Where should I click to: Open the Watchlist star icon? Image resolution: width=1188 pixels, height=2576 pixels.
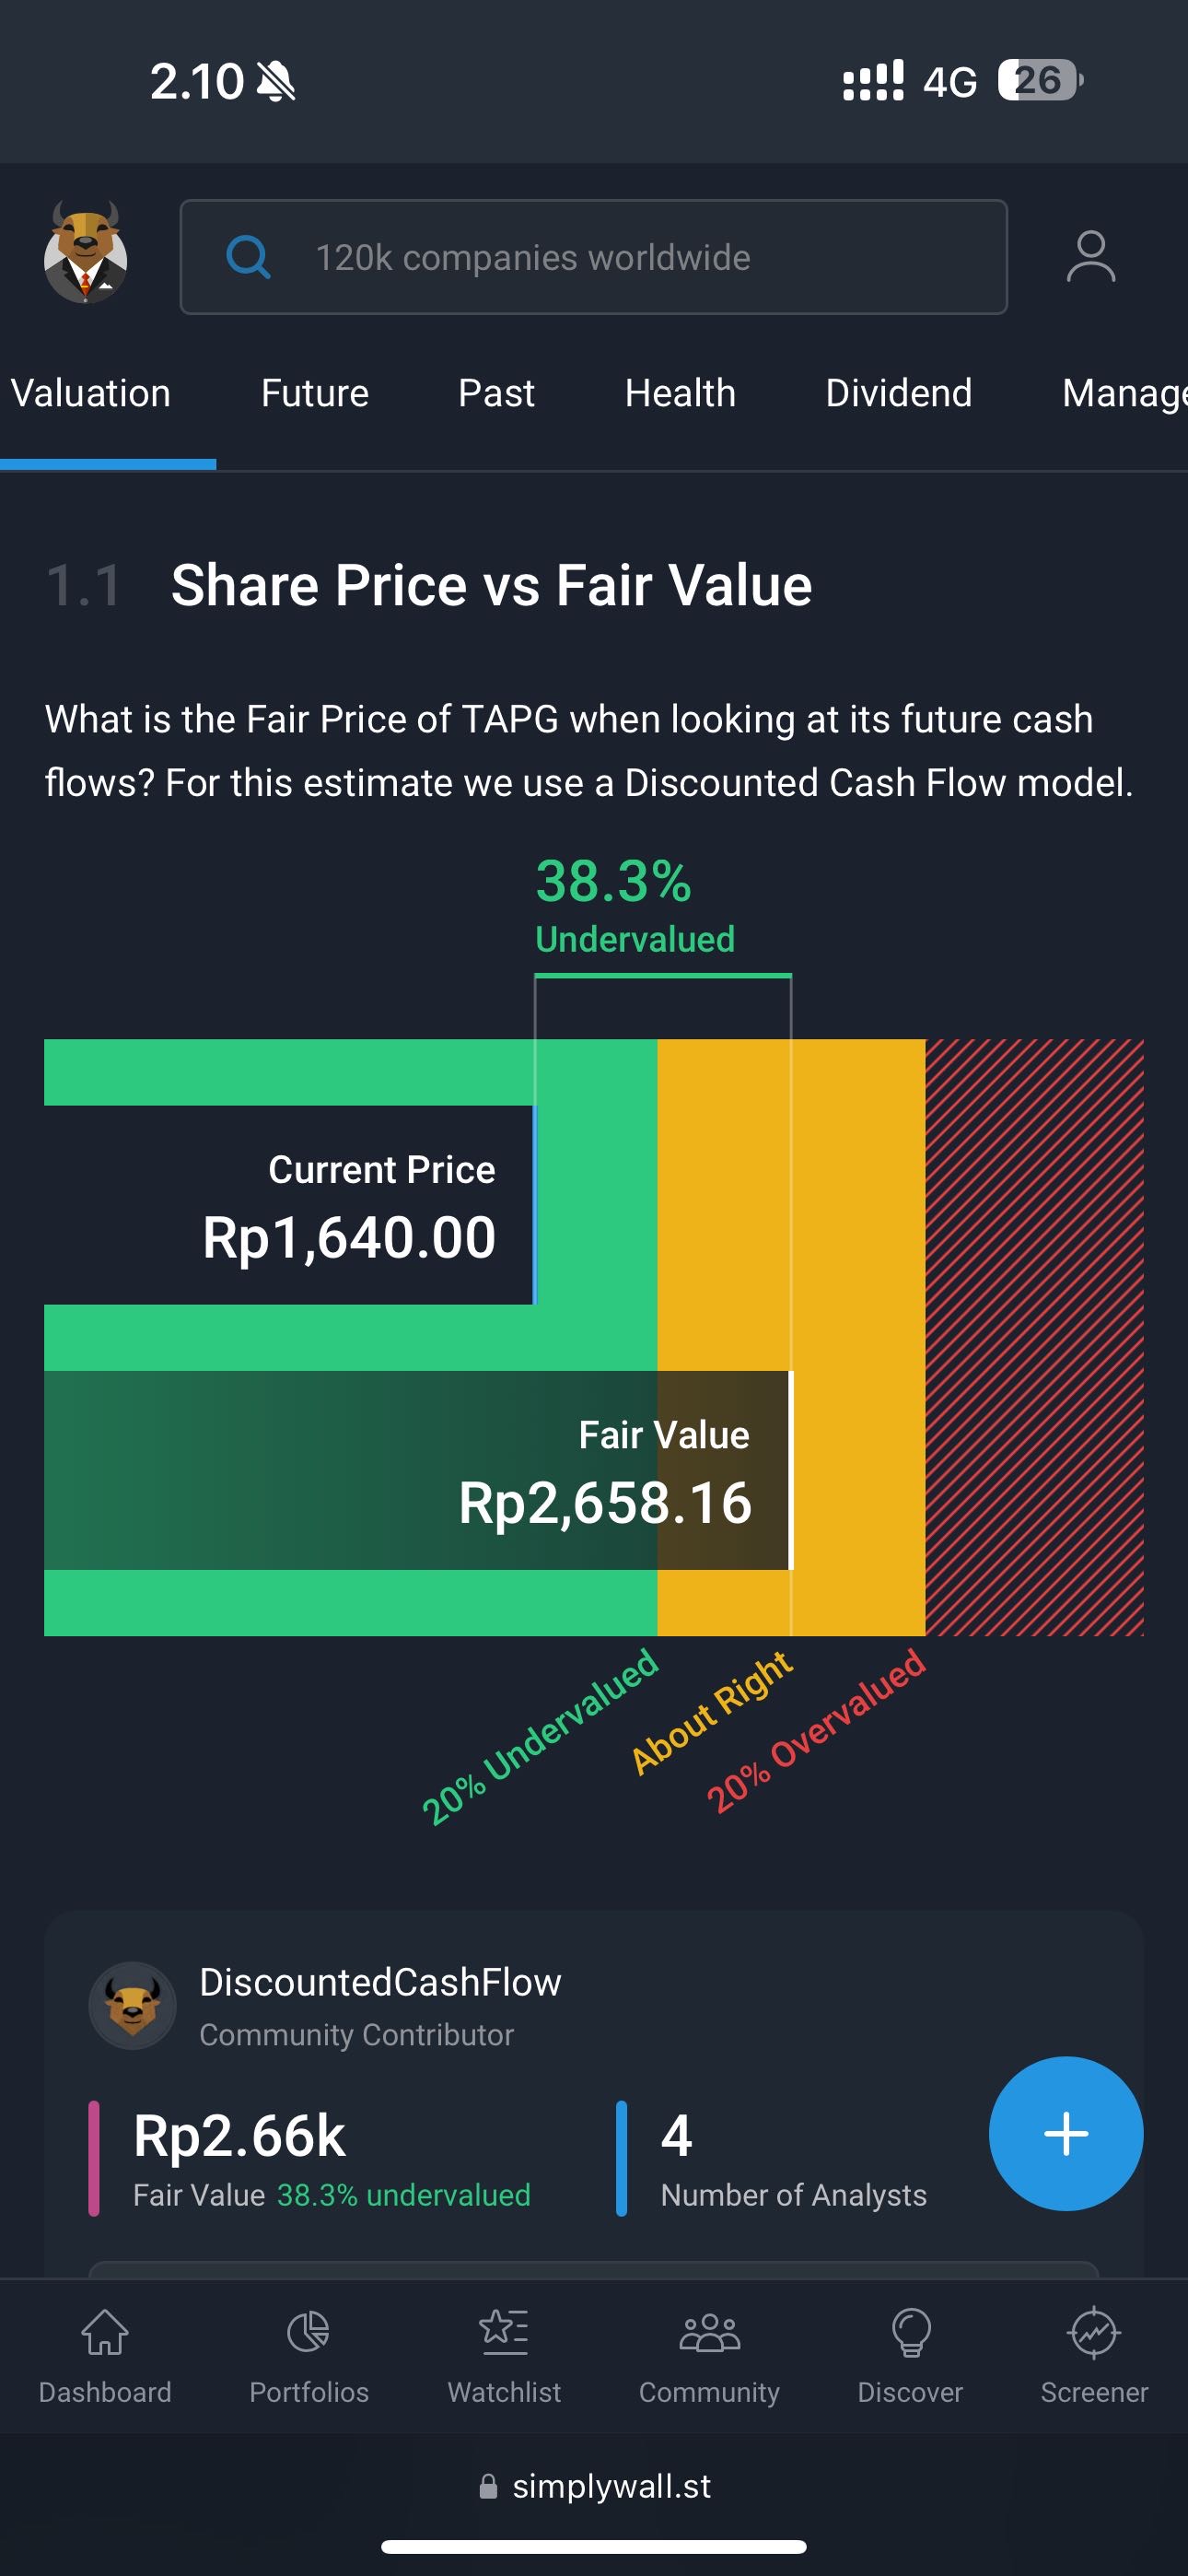coord(504,2332)
